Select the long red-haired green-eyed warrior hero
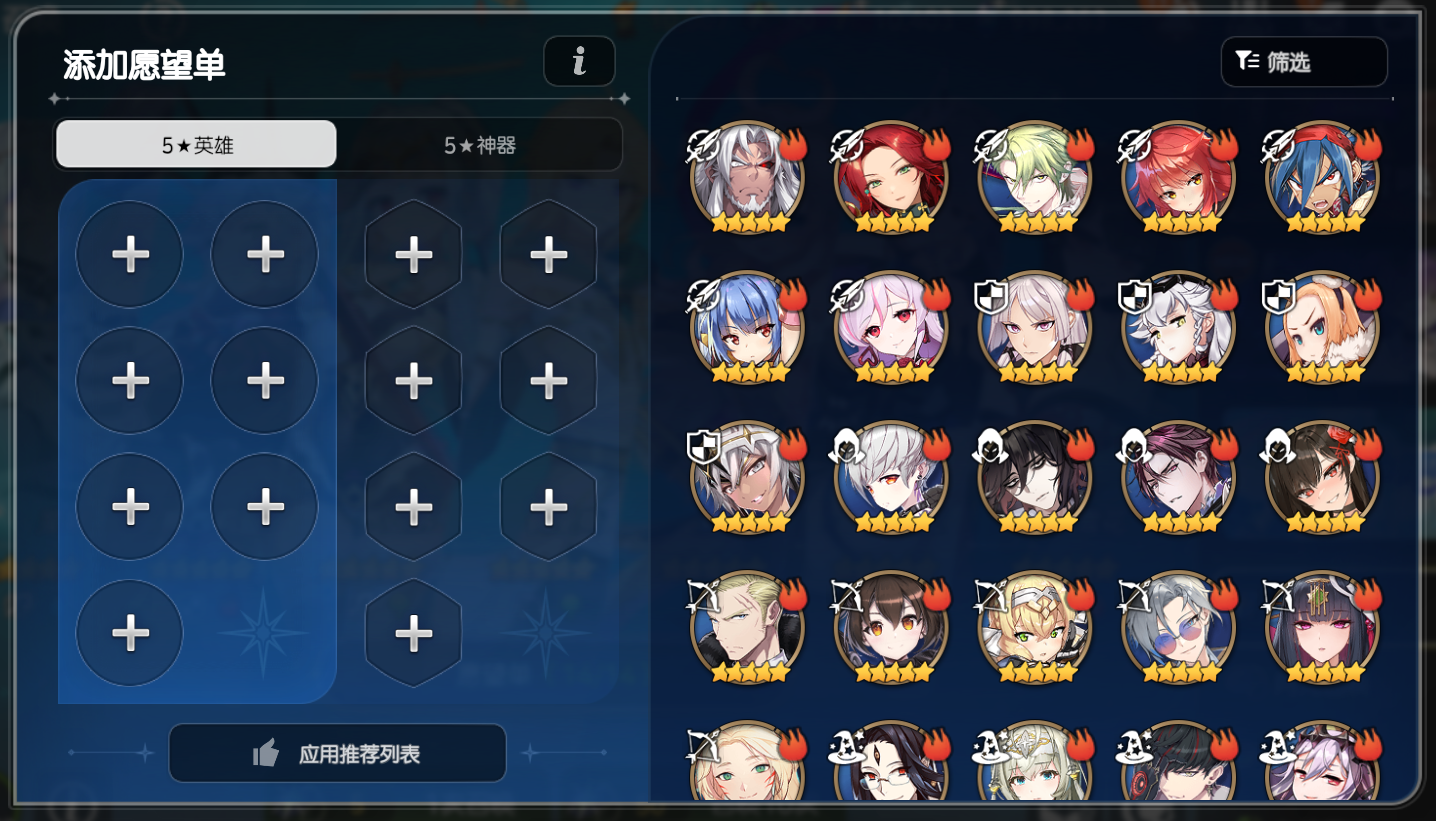This screenshot has width=1436, height=821. 891,178
